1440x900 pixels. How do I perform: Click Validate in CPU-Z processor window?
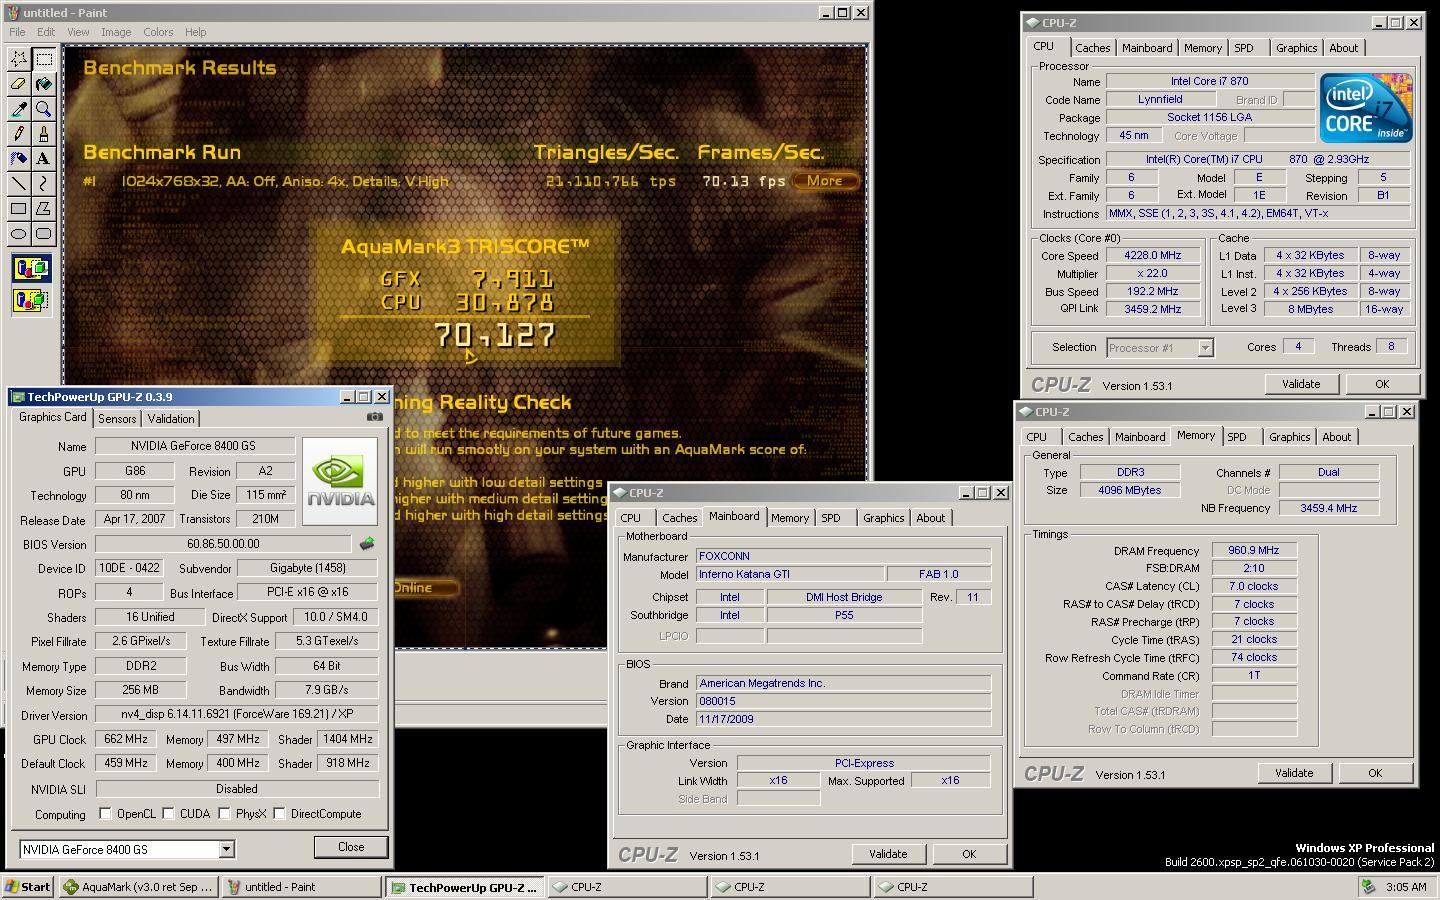1300,384
